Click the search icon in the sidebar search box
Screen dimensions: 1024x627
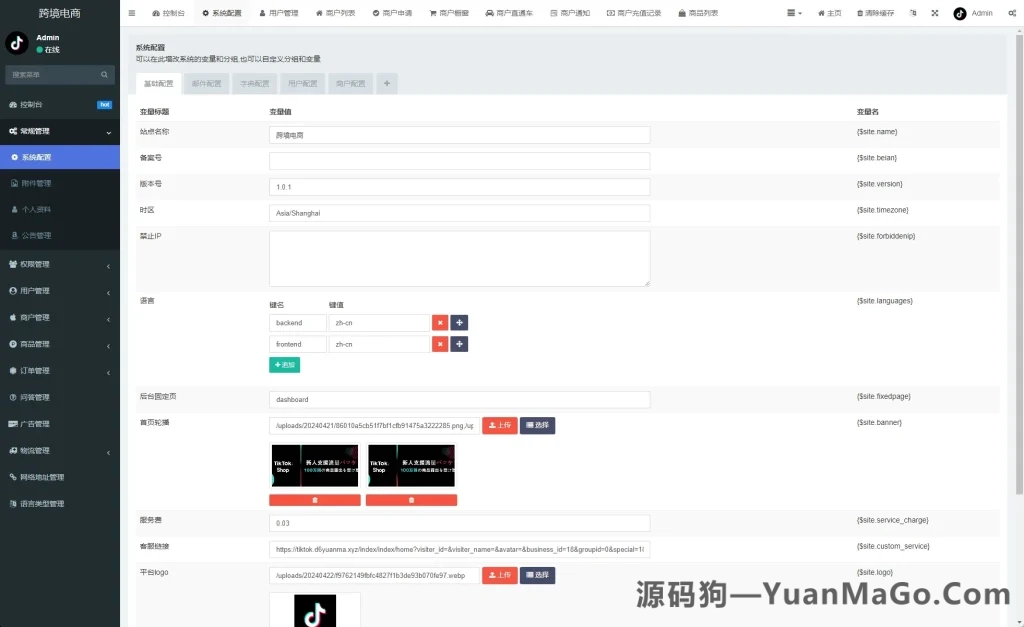point(104,74)
